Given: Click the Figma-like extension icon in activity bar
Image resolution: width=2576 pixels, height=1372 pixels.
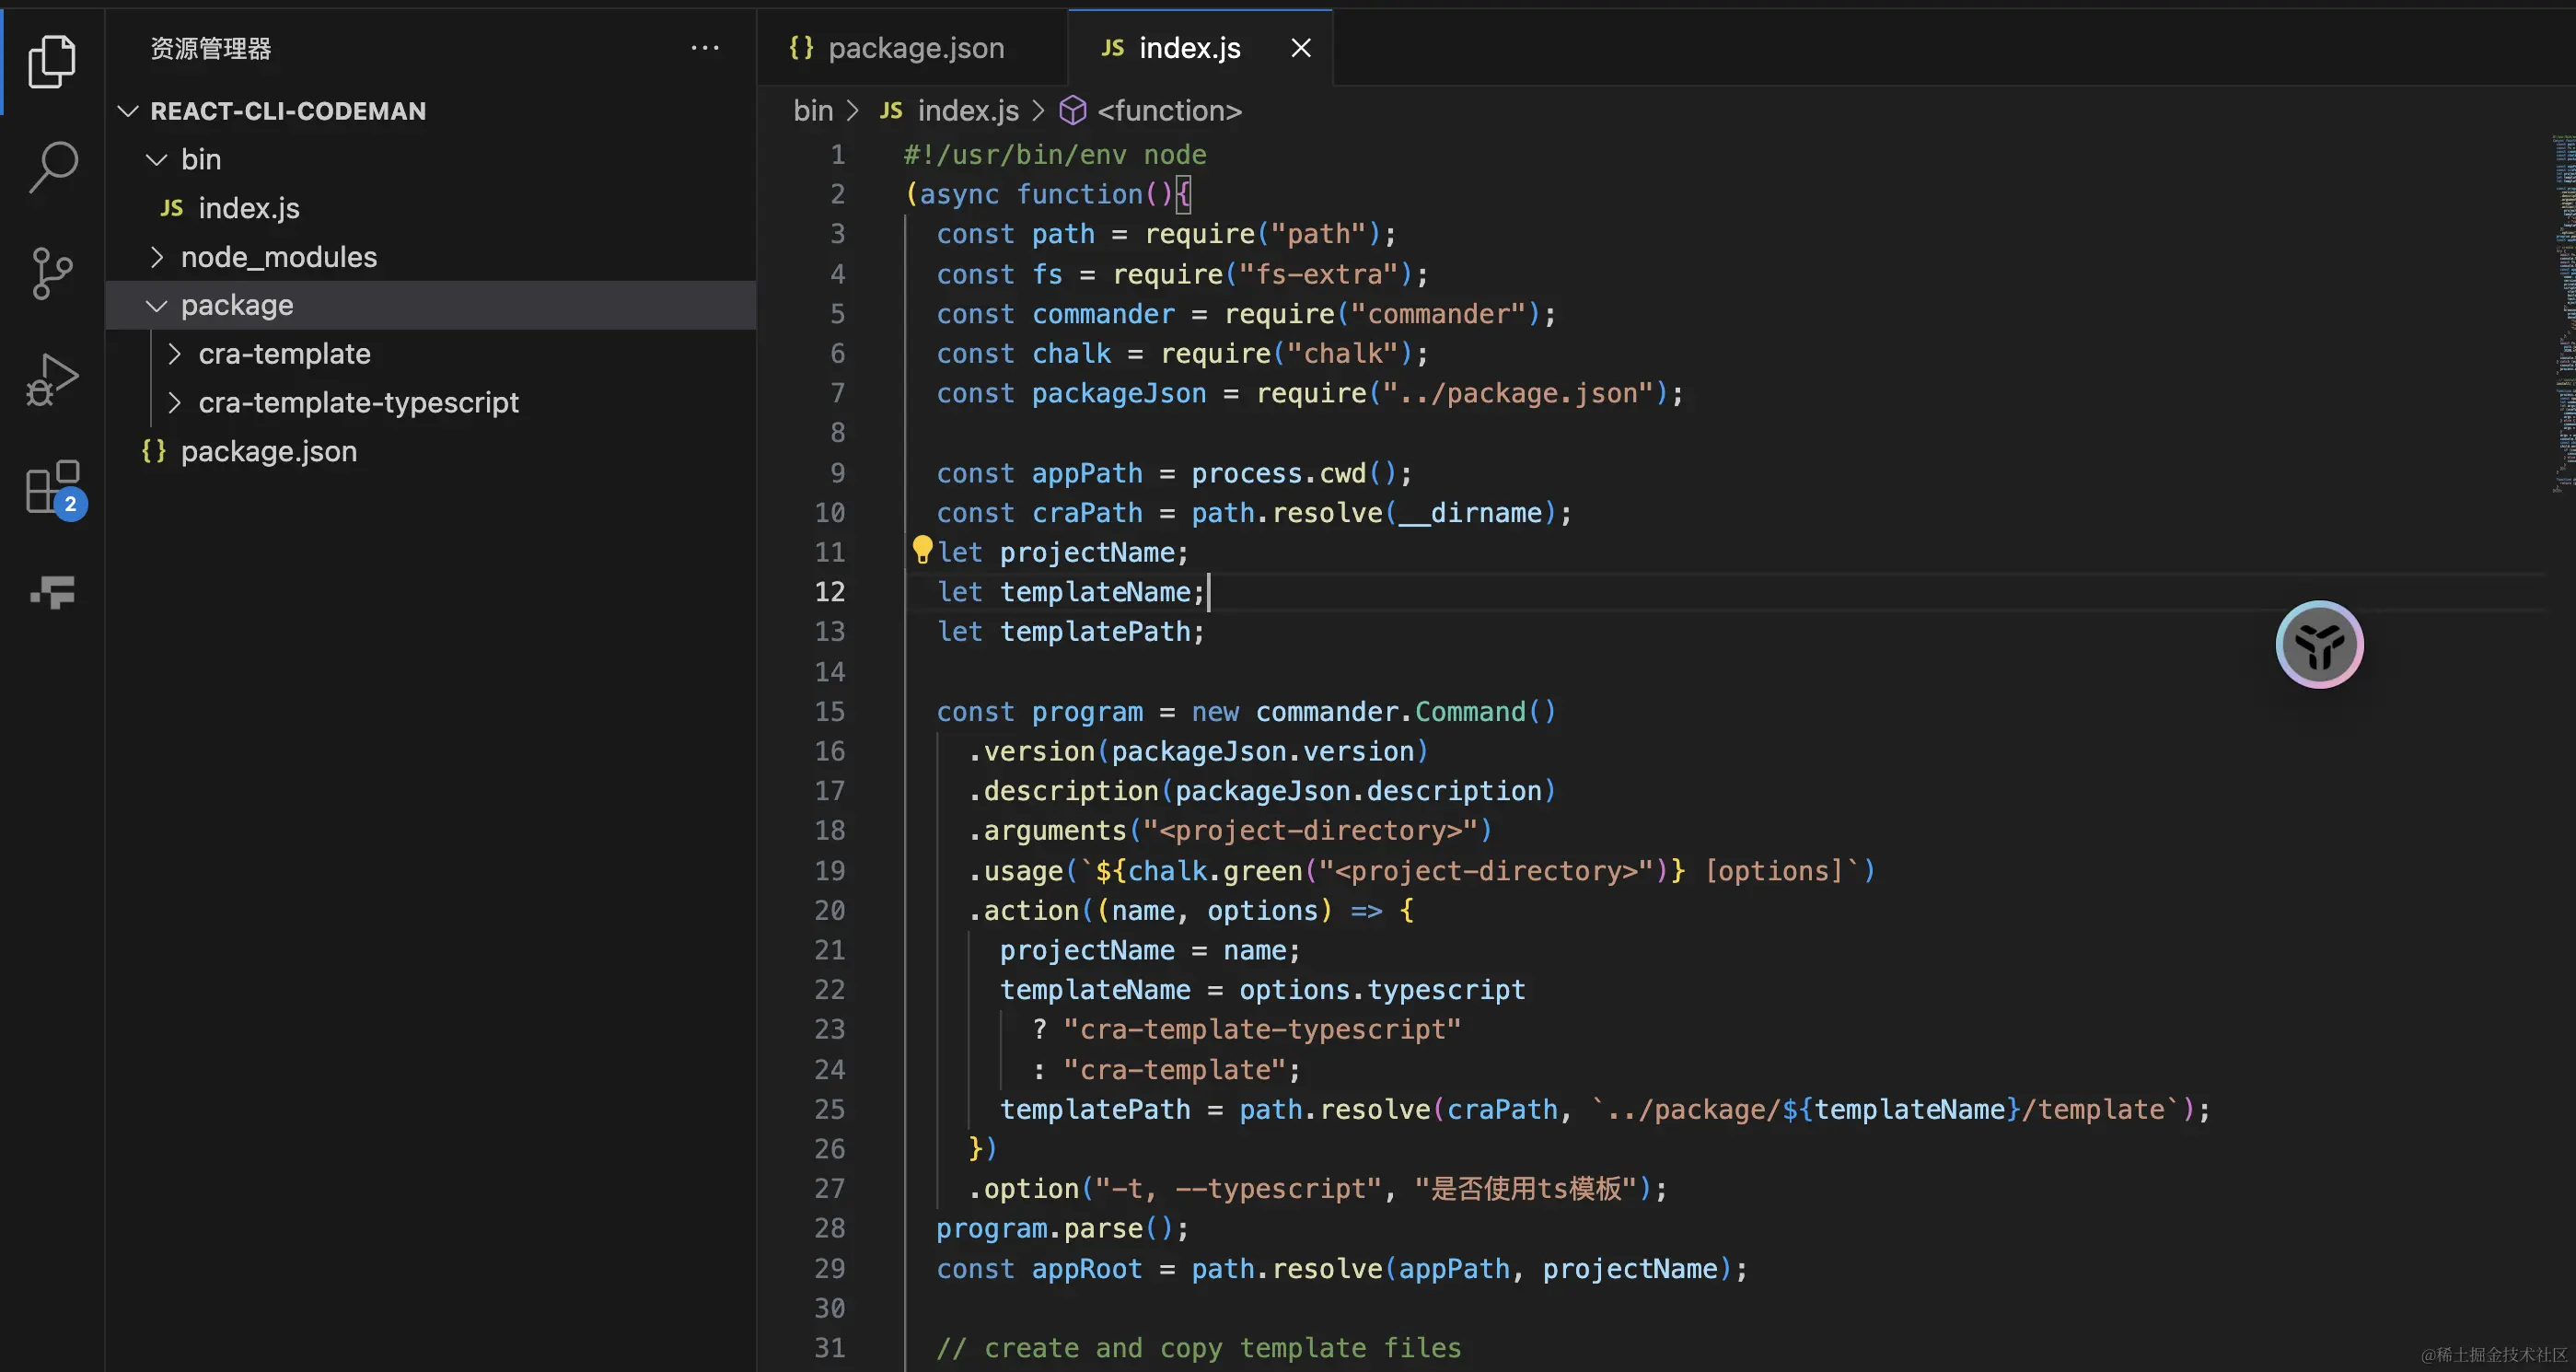Looking at the screenshot, I should pyautogui.click(x=52, y=592).
